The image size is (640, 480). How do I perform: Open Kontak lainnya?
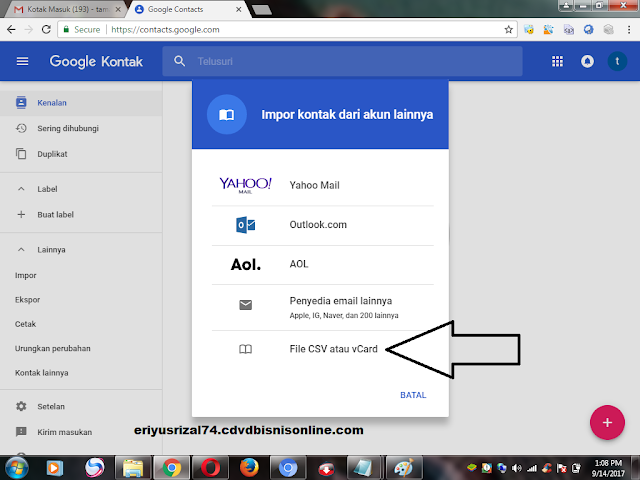pyautogui.click(x=42, y=373)
